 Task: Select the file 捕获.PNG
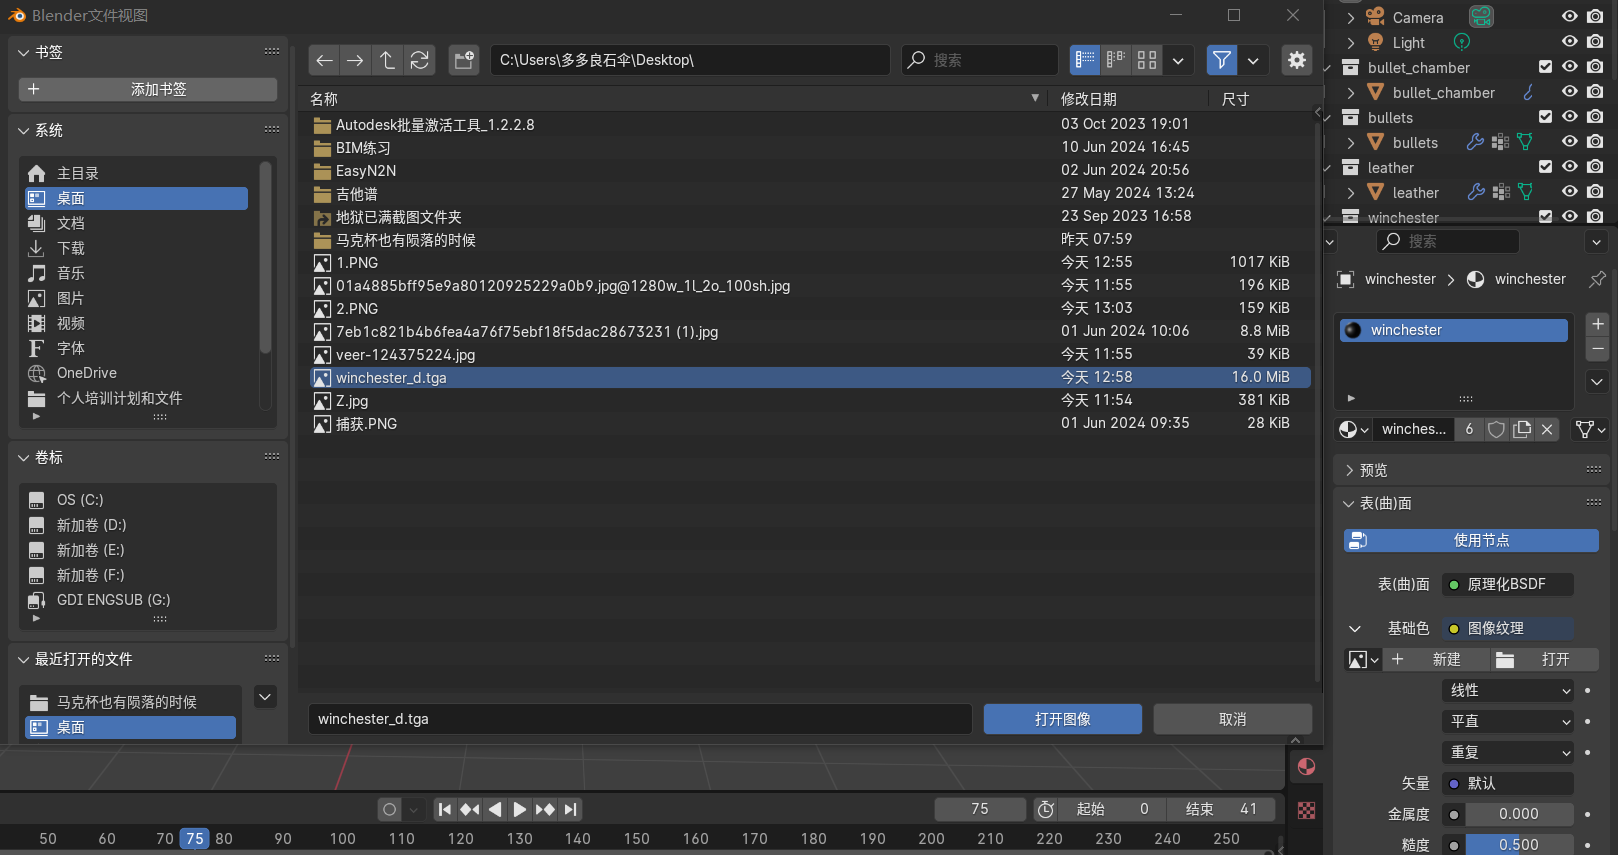(x=810, y=424)
